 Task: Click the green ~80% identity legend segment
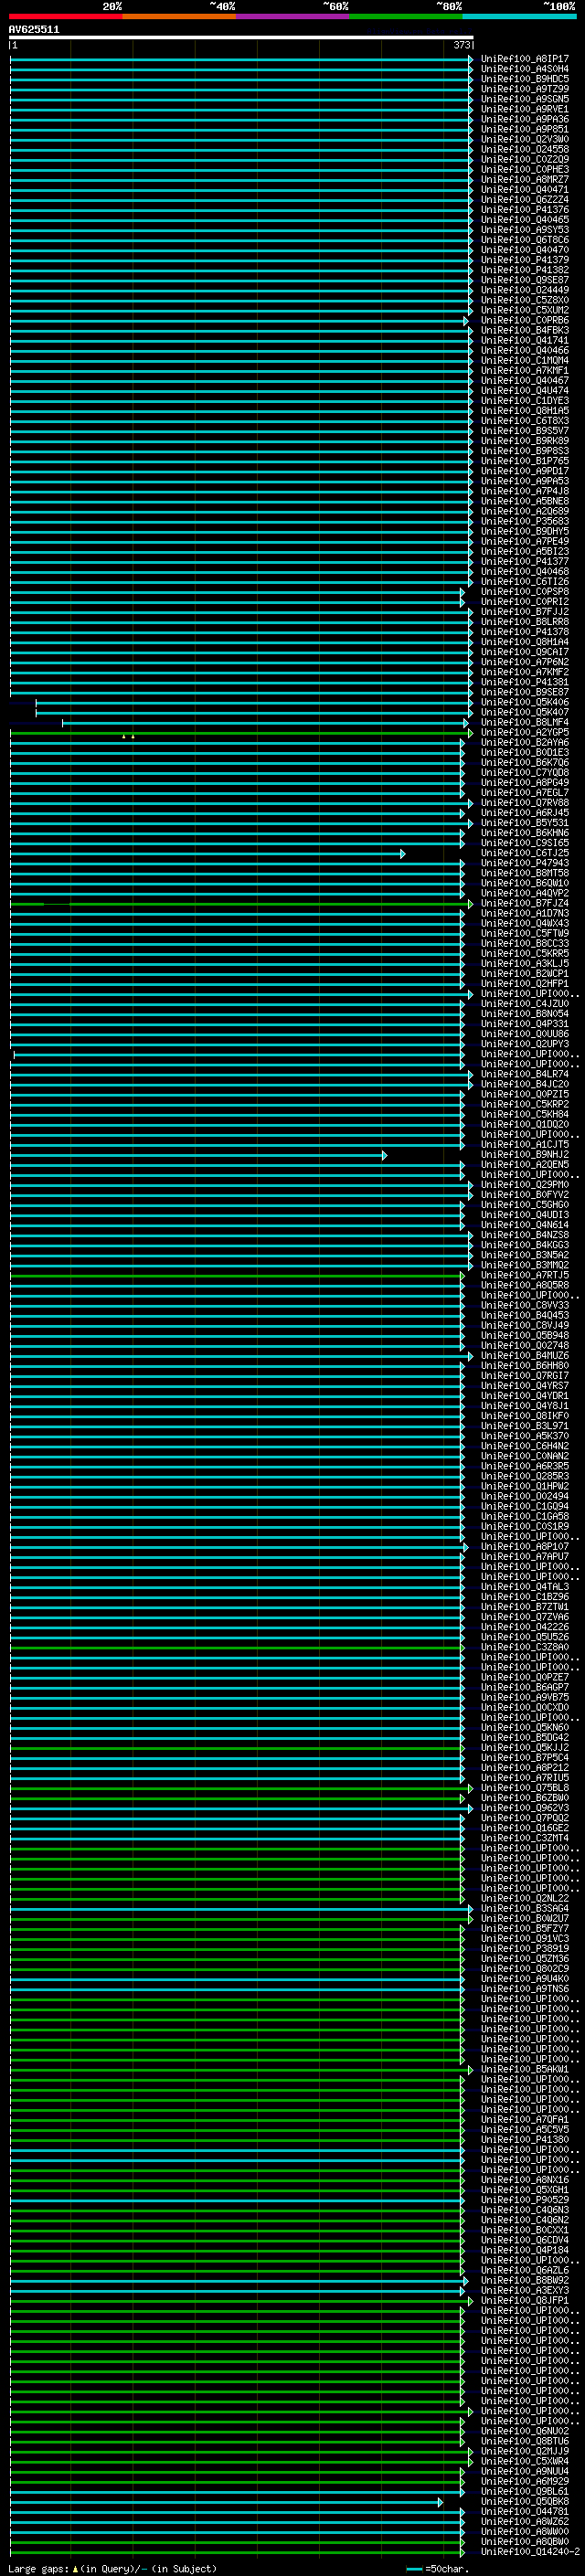pos(406,16)
